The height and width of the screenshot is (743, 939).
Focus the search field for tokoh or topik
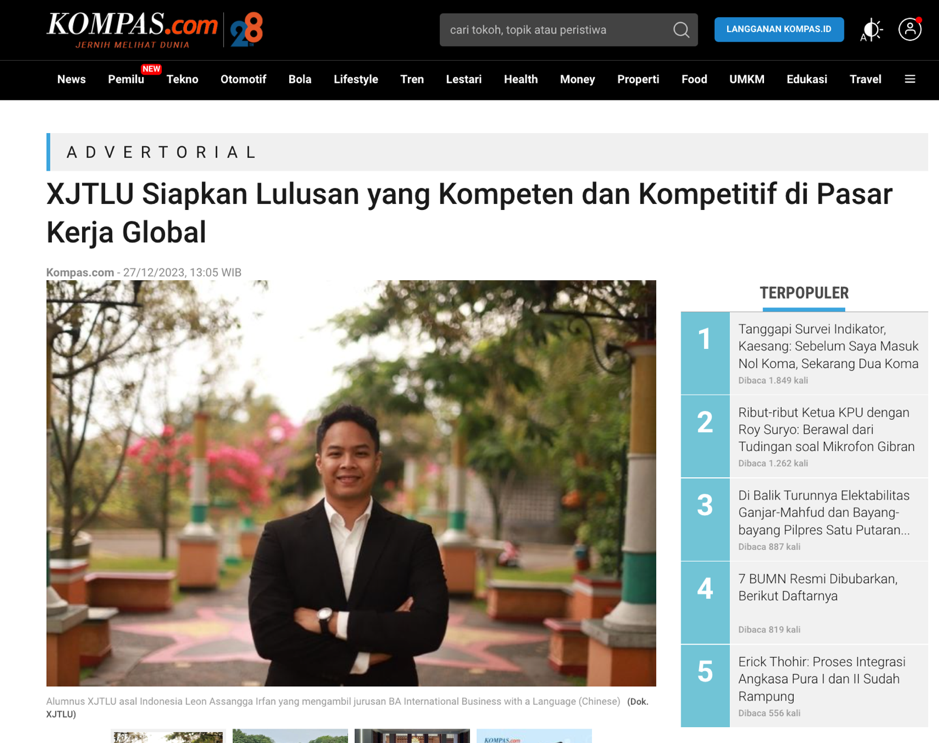click(x=568, y=30)
